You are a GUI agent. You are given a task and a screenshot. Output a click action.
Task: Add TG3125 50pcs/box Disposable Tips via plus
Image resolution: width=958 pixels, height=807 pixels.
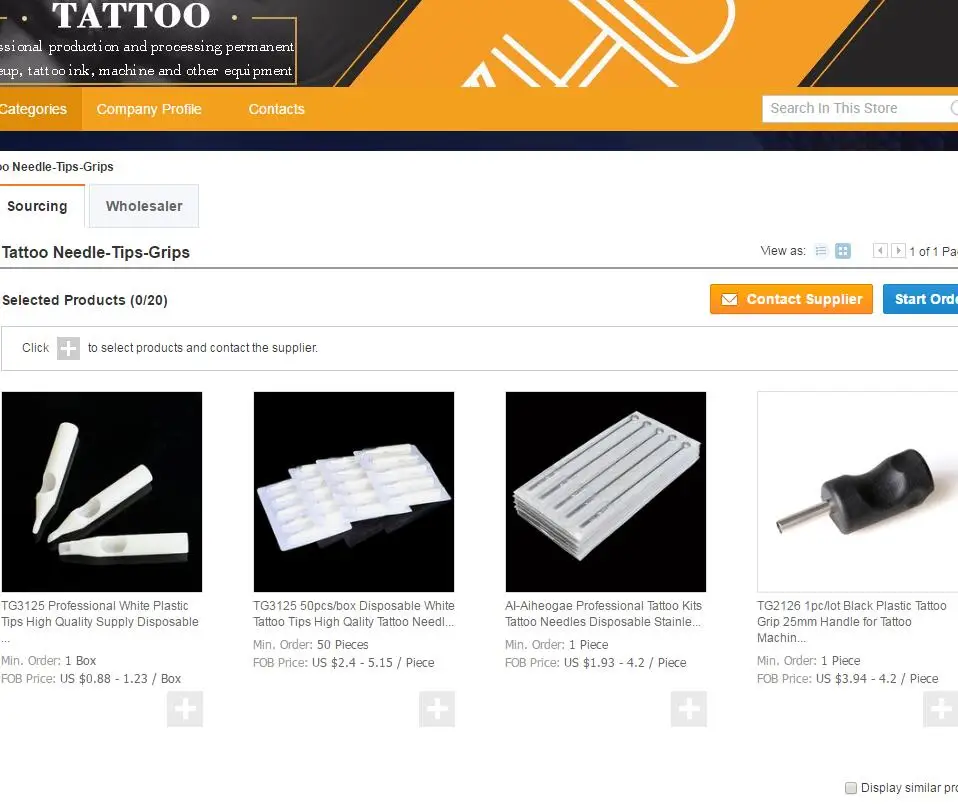(437, 709)
